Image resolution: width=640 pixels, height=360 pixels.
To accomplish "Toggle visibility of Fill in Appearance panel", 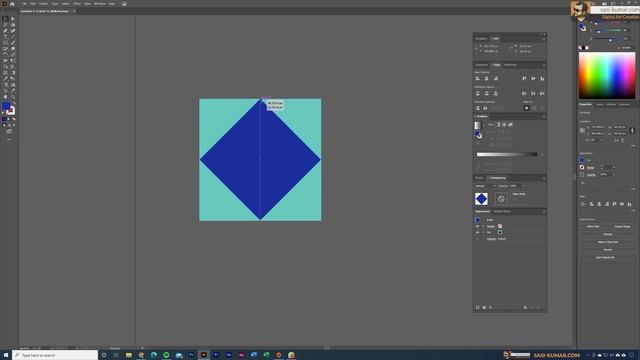I will coord(478,232).
